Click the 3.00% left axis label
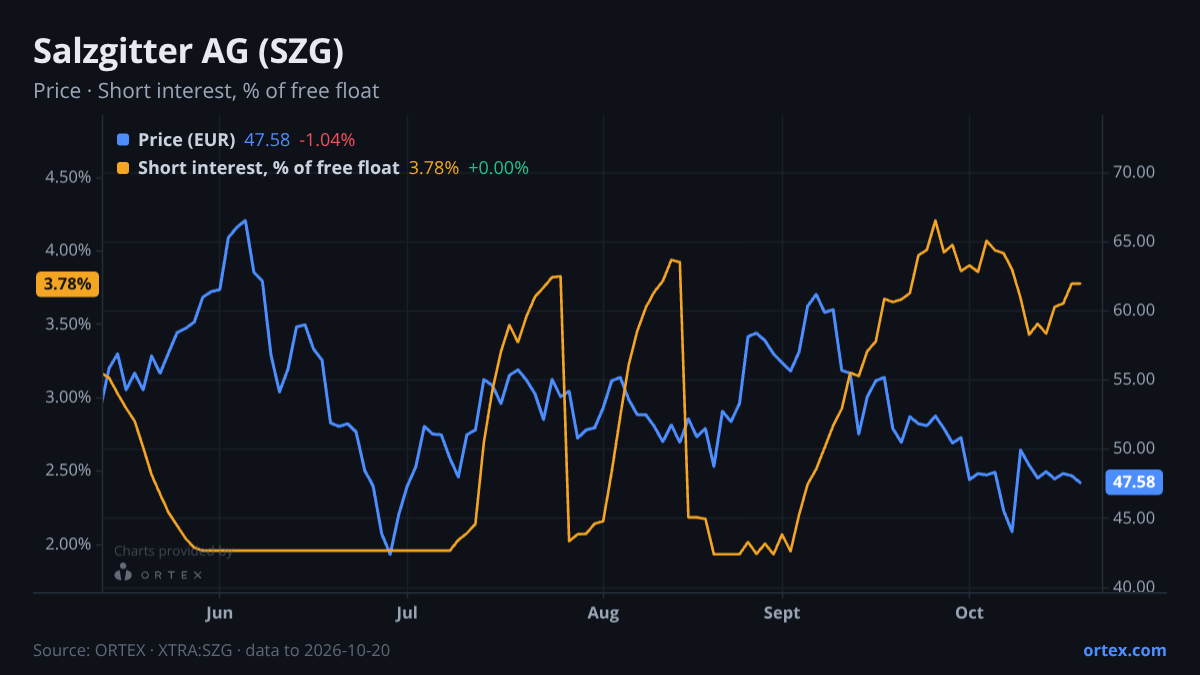 (x=68, y=397)
